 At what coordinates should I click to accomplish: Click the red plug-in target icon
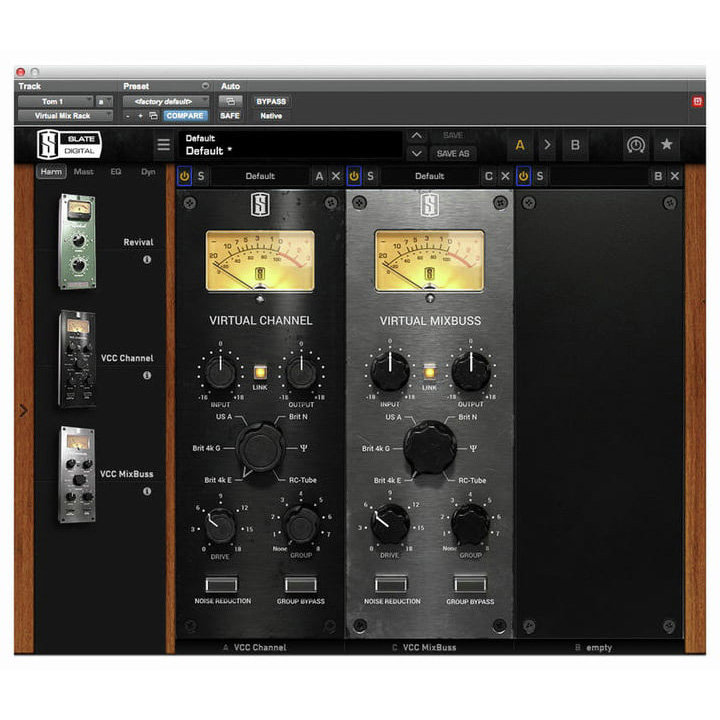click(698, 101)
